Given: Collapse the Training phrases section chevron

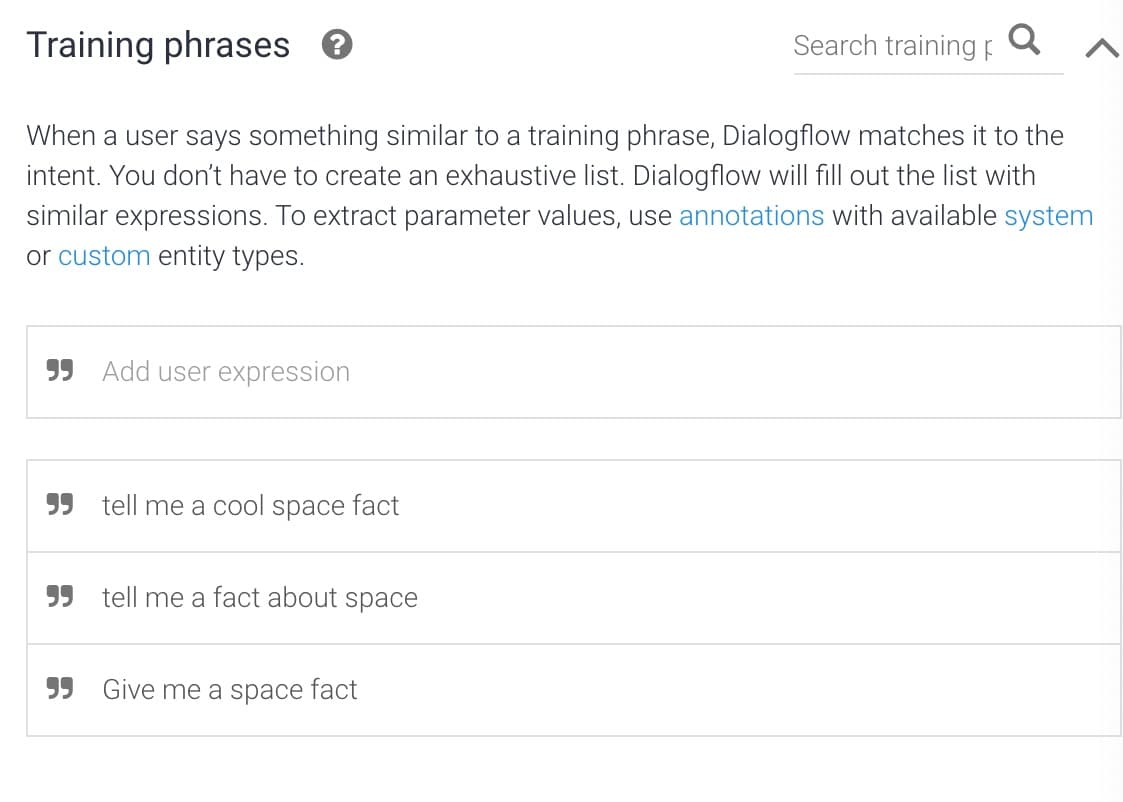Looking at the screenshot, I should [x=1102, y=48].
